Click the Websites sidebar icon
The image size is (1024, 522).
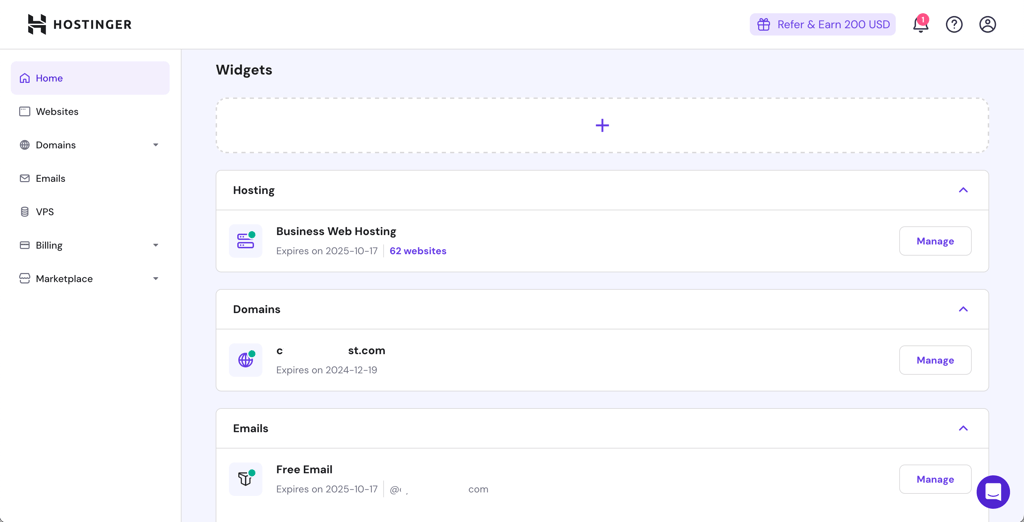pos(25,112)
